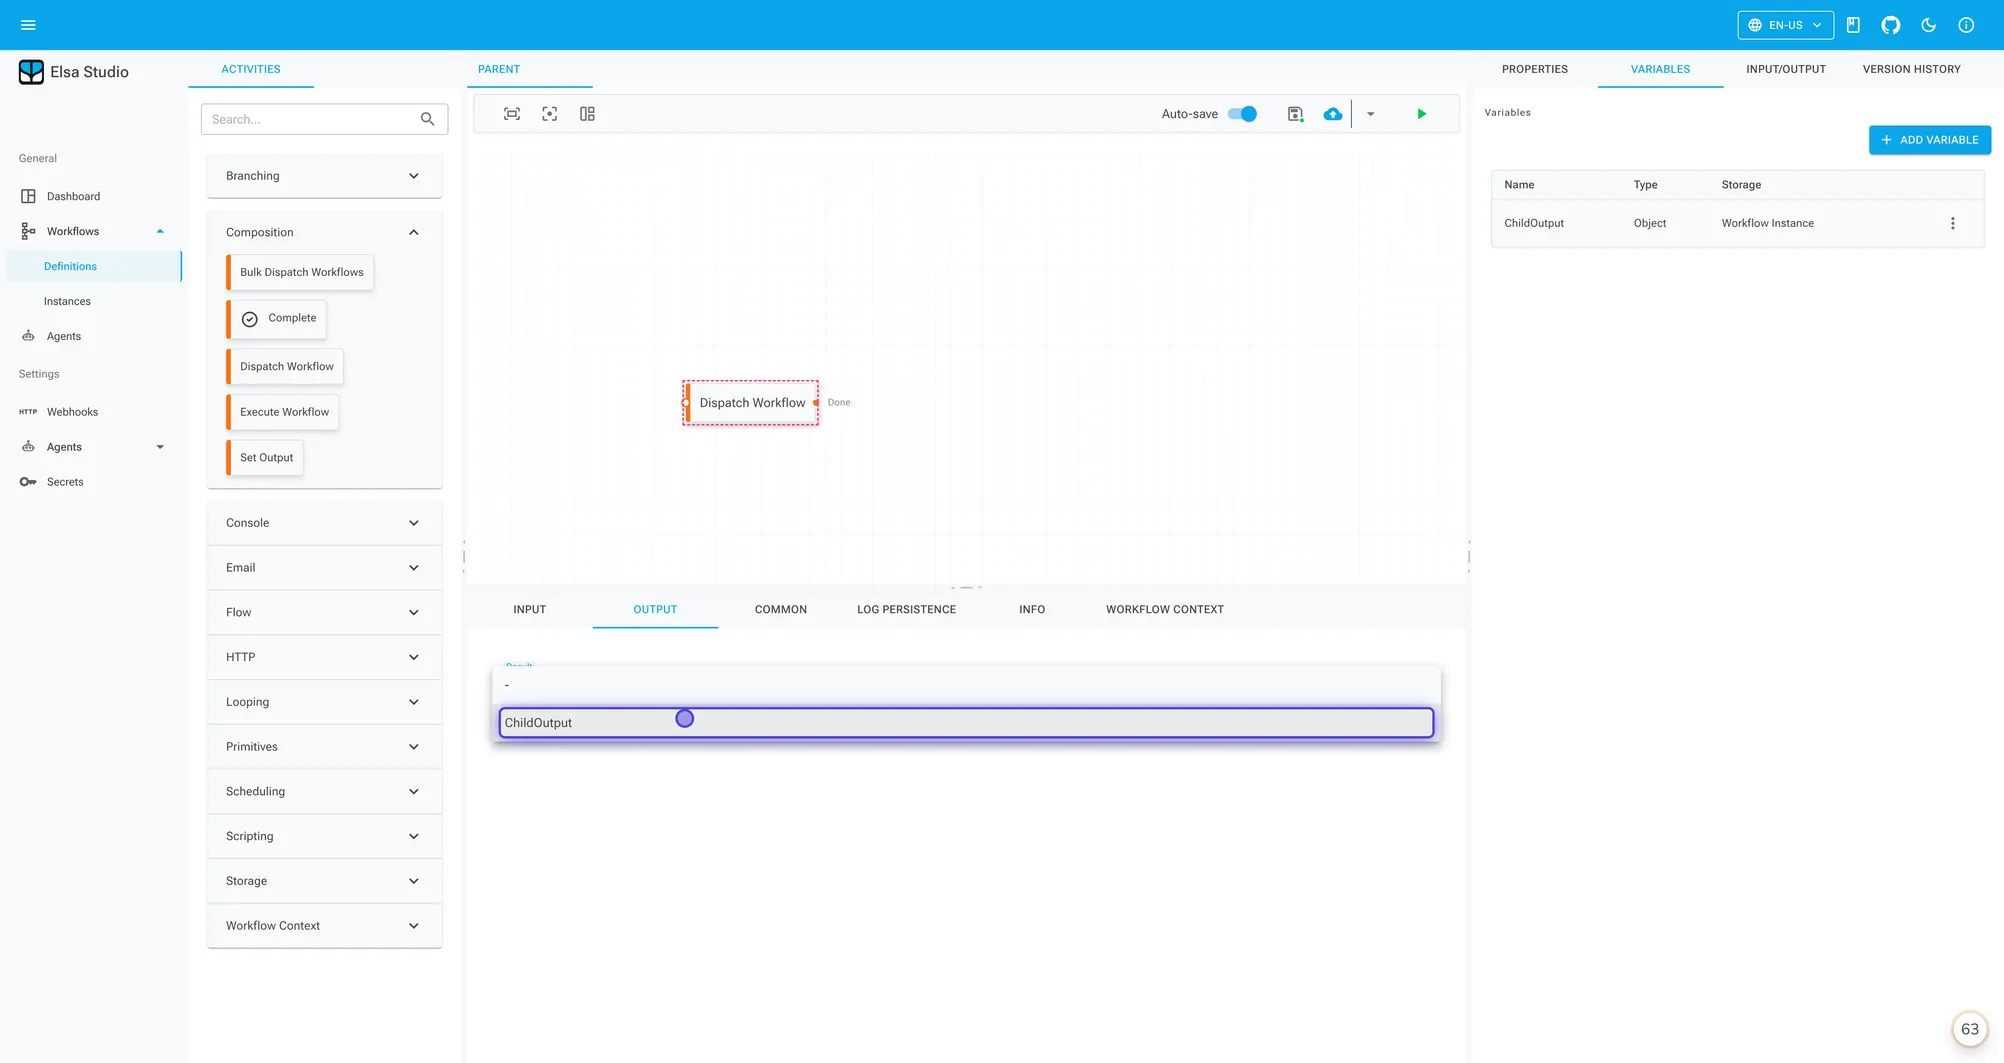Image resolution: width=2004 pixels, height=1063 pixels.
Task: Click the search magnifier icon
Action: tap(427, 119)
